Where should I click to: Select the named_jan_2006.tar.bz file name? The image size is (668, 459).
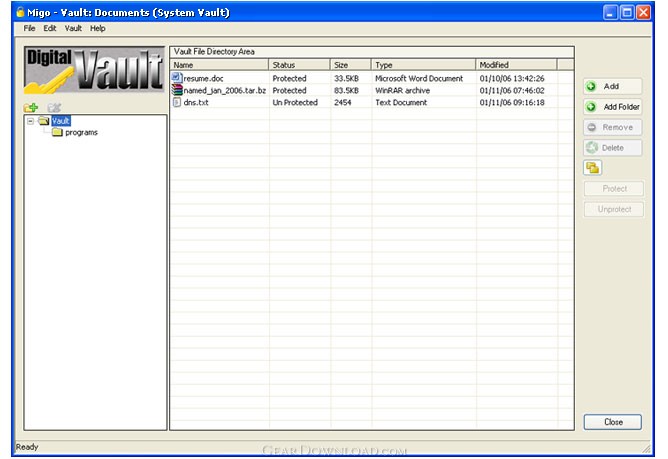pyautogui.click(x=225, y=90)
